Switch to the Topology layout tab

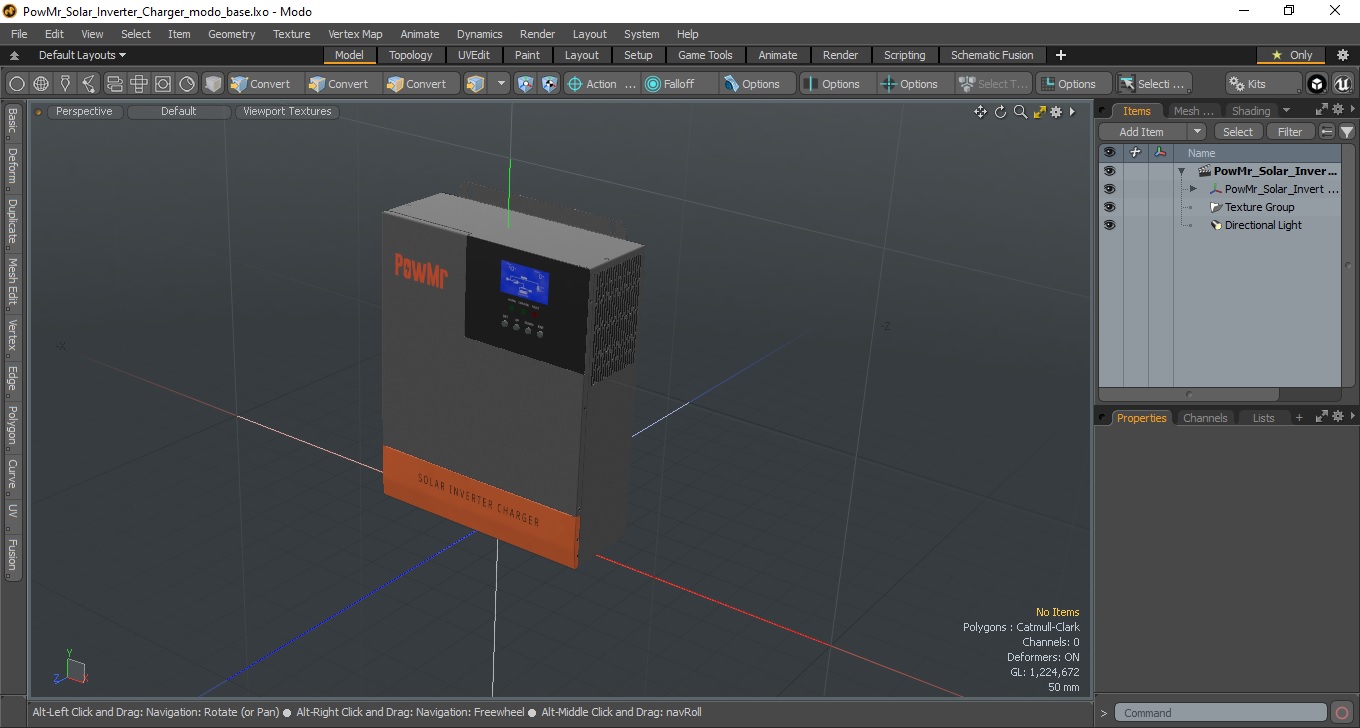pyautogui.click(x=411, y=55)
